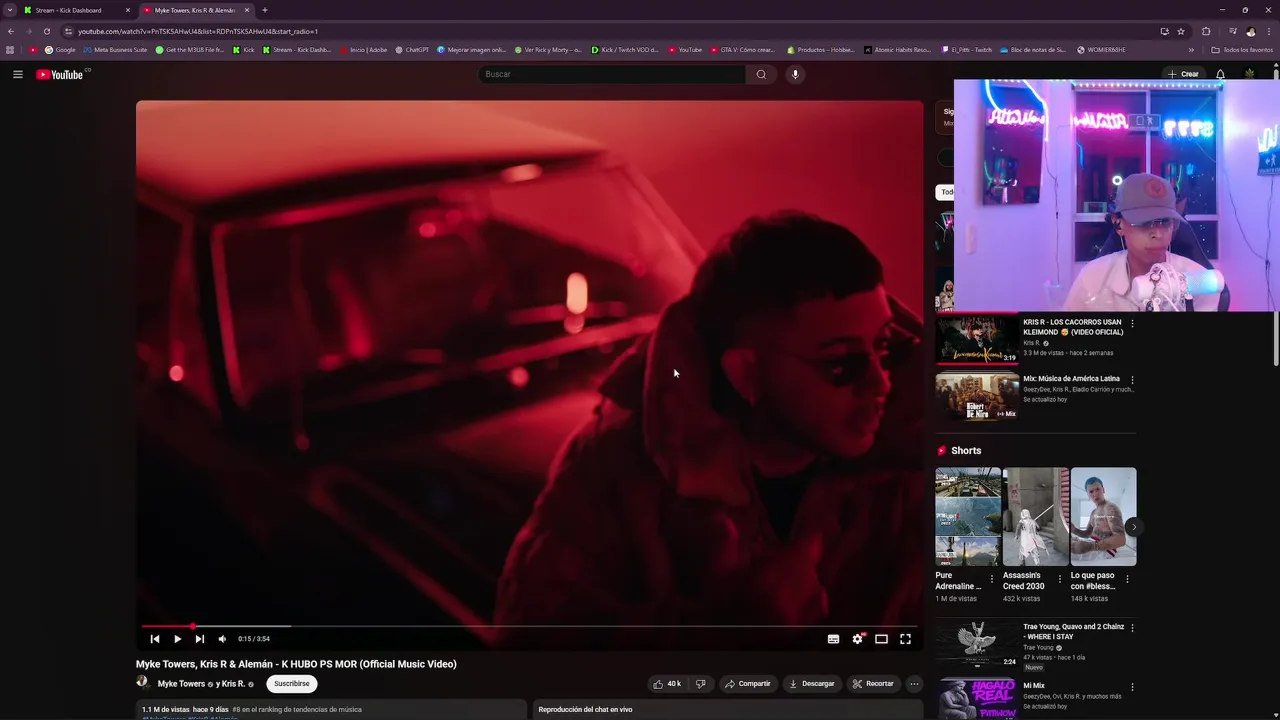Open the Kick bookmark
Viewport: 1280px width, 720px height.
243,50
